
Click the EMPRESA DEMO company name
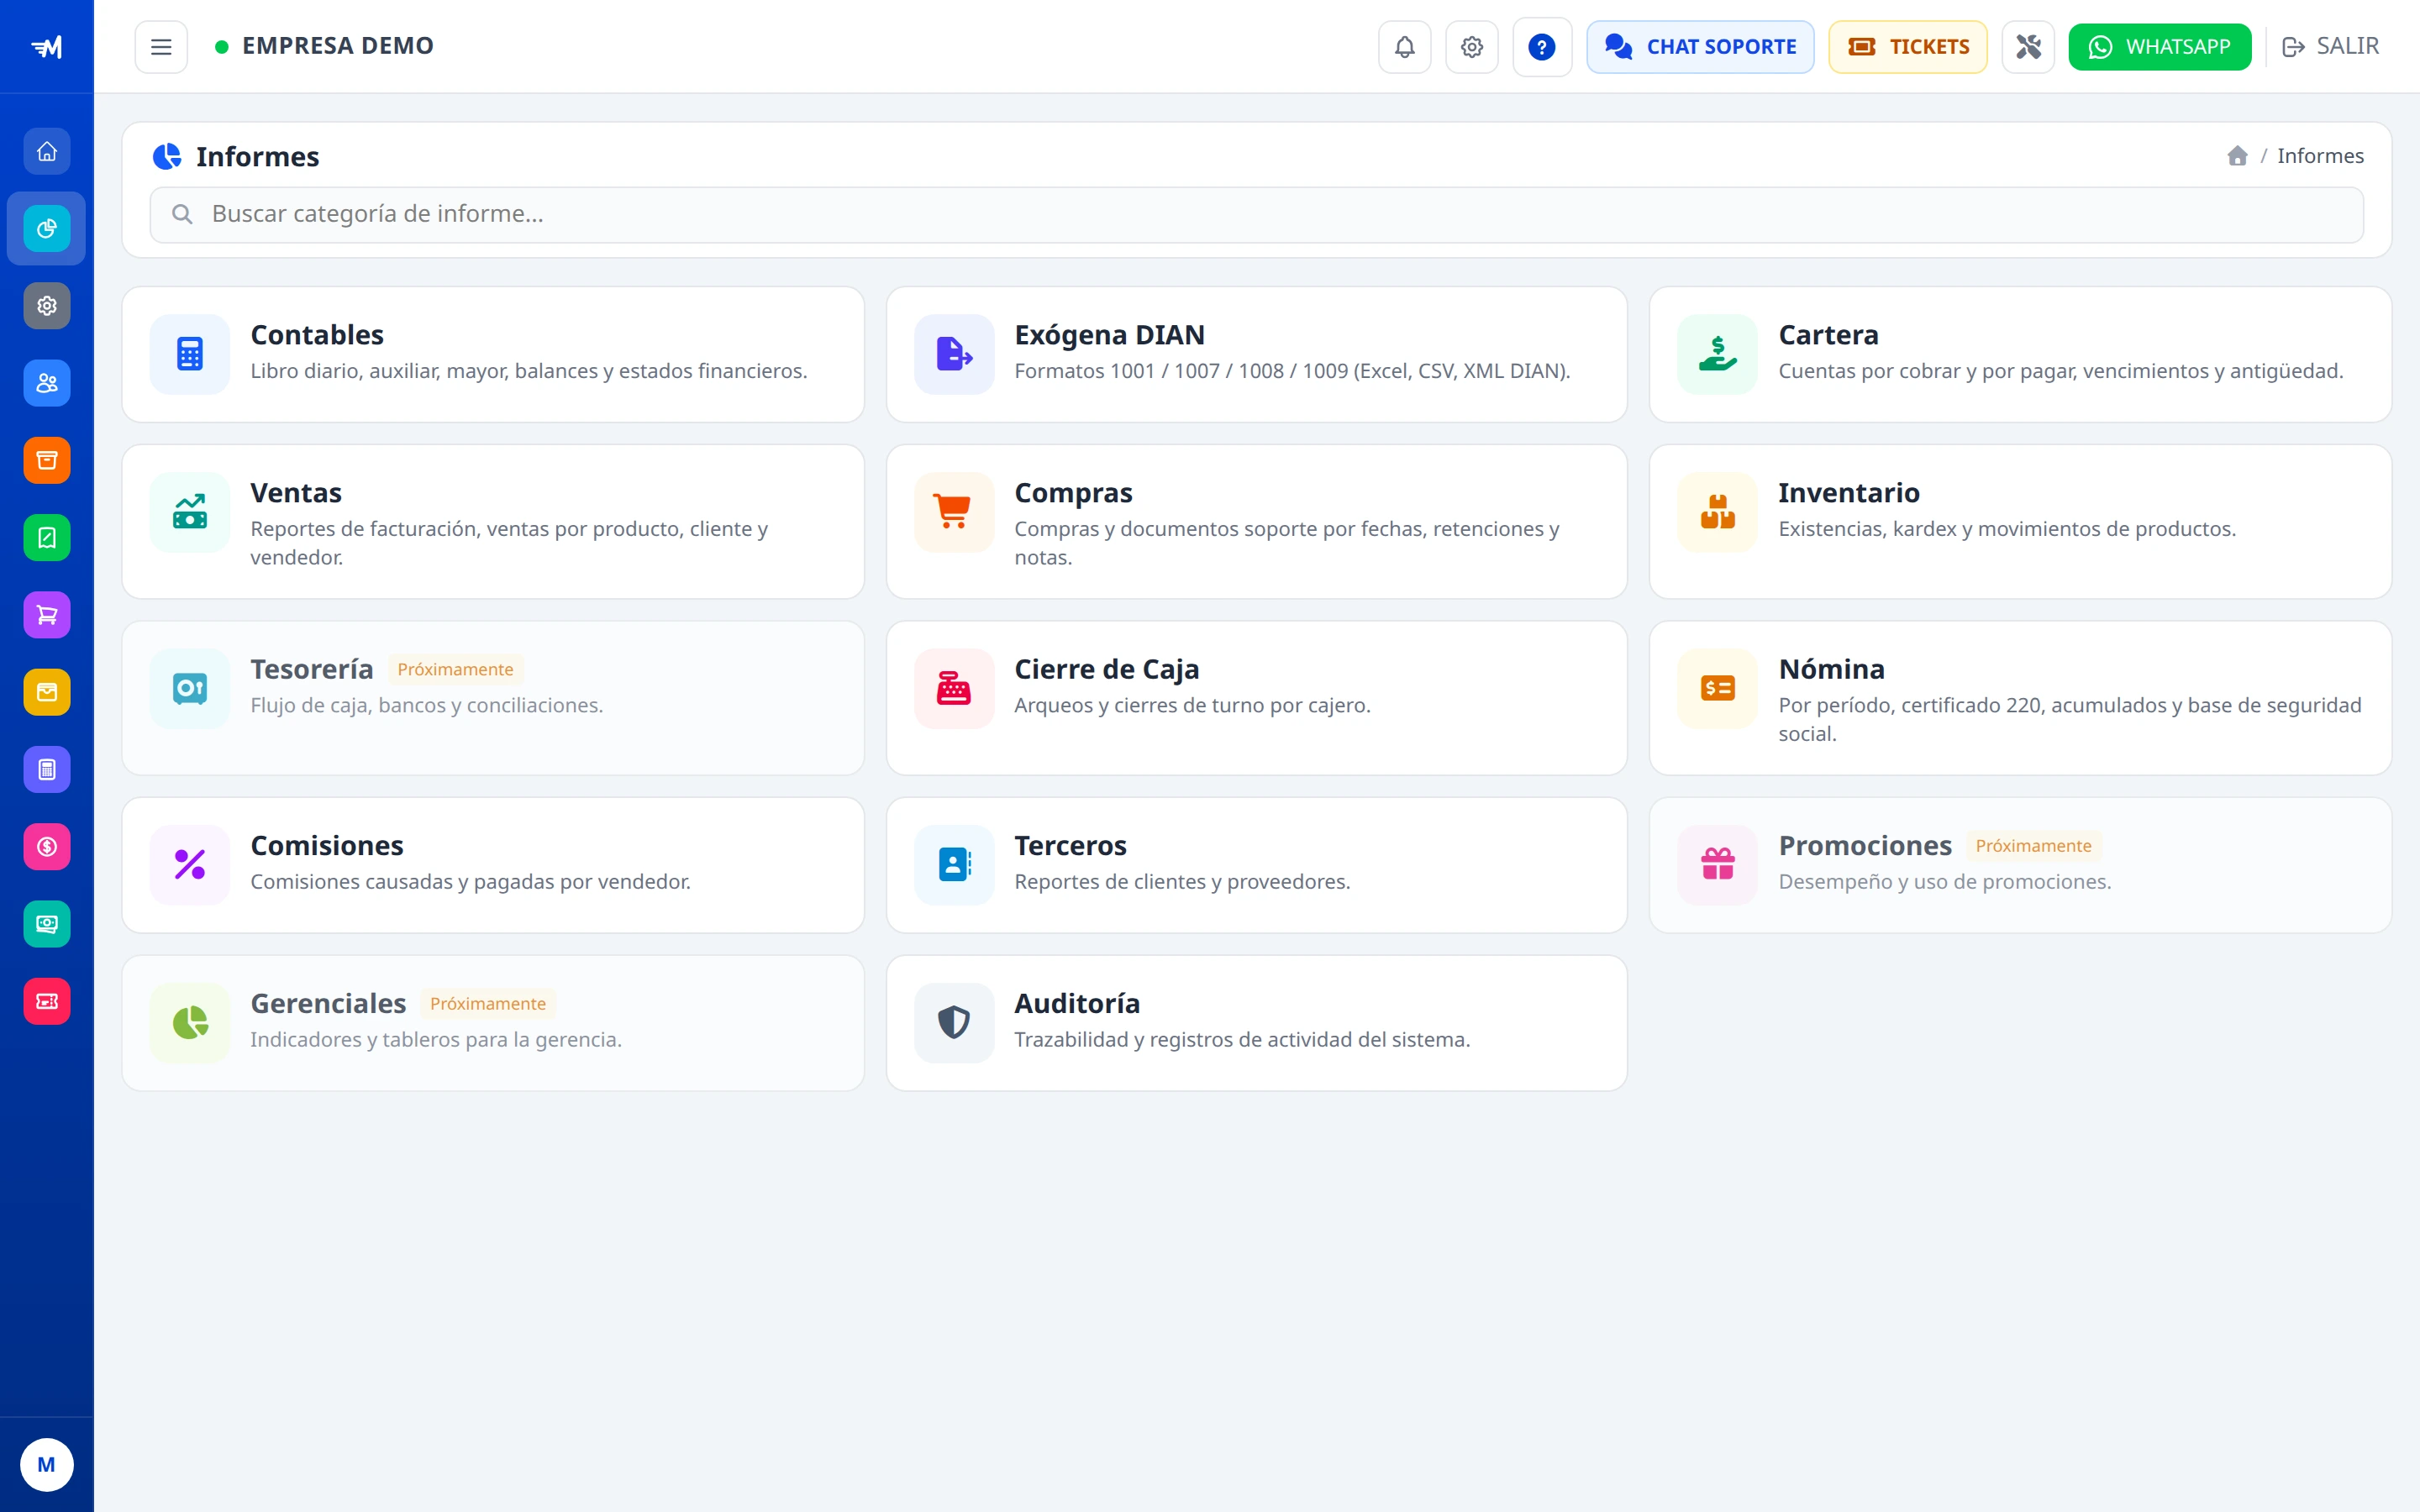pyautogui.click(x=338, y=46)
